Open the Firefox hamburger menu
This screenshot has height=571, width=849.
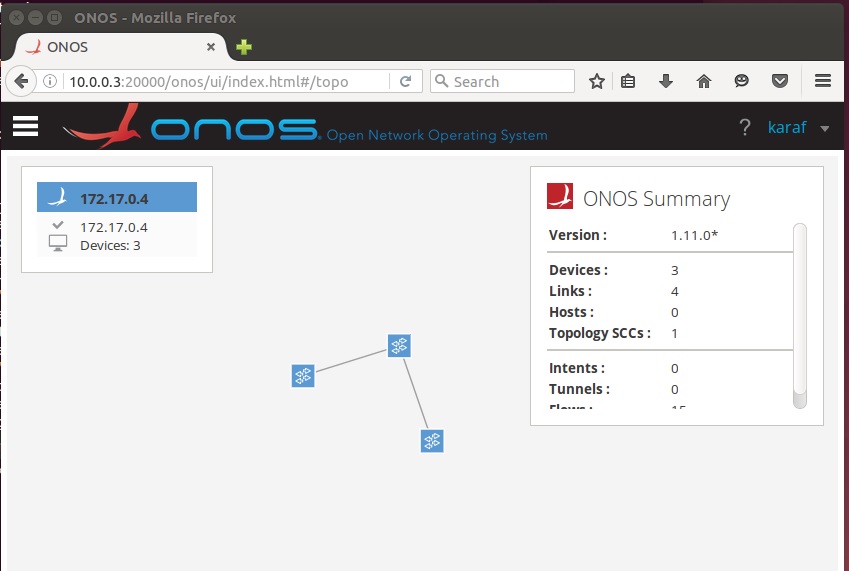(x=823, y=81)
